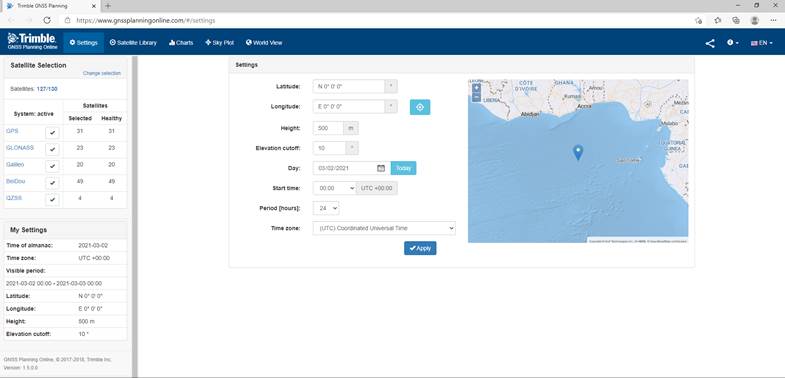The width and height of the screenshot is (785, 378).
Task: Zoom out on the map
Action: 476,96
